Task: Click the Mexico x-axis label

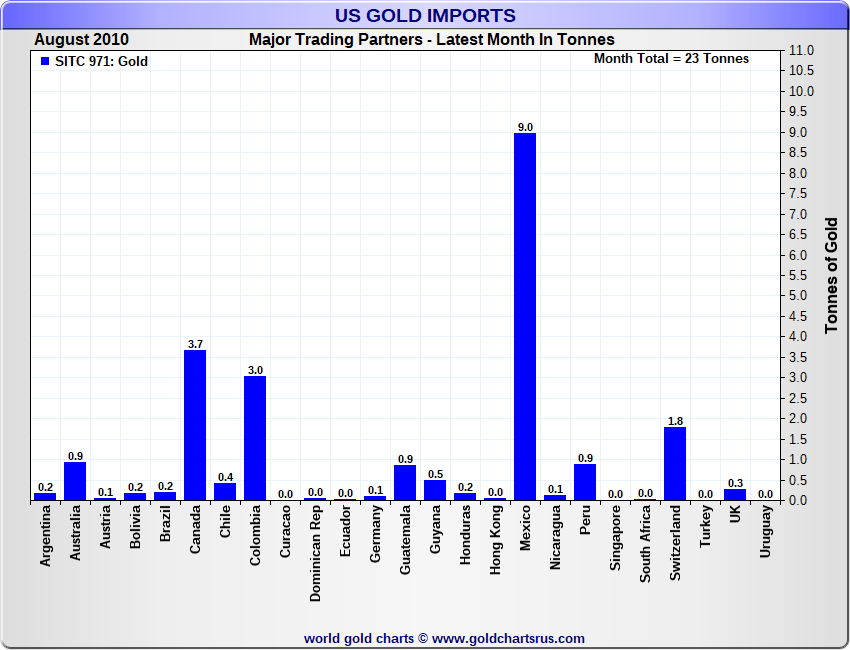Action: tap(525, 527)
